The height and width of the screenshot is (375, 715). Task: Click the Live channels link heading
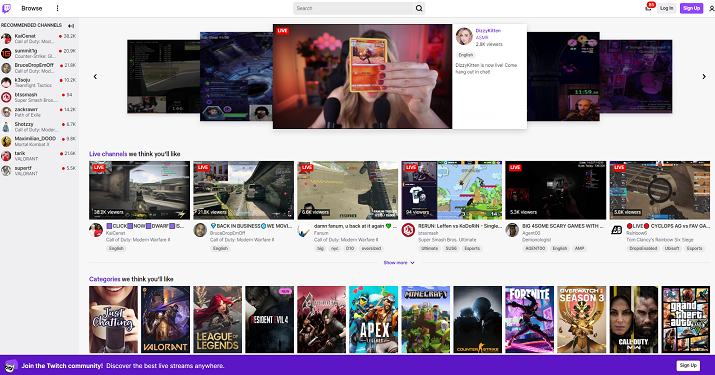pos(108,154)
